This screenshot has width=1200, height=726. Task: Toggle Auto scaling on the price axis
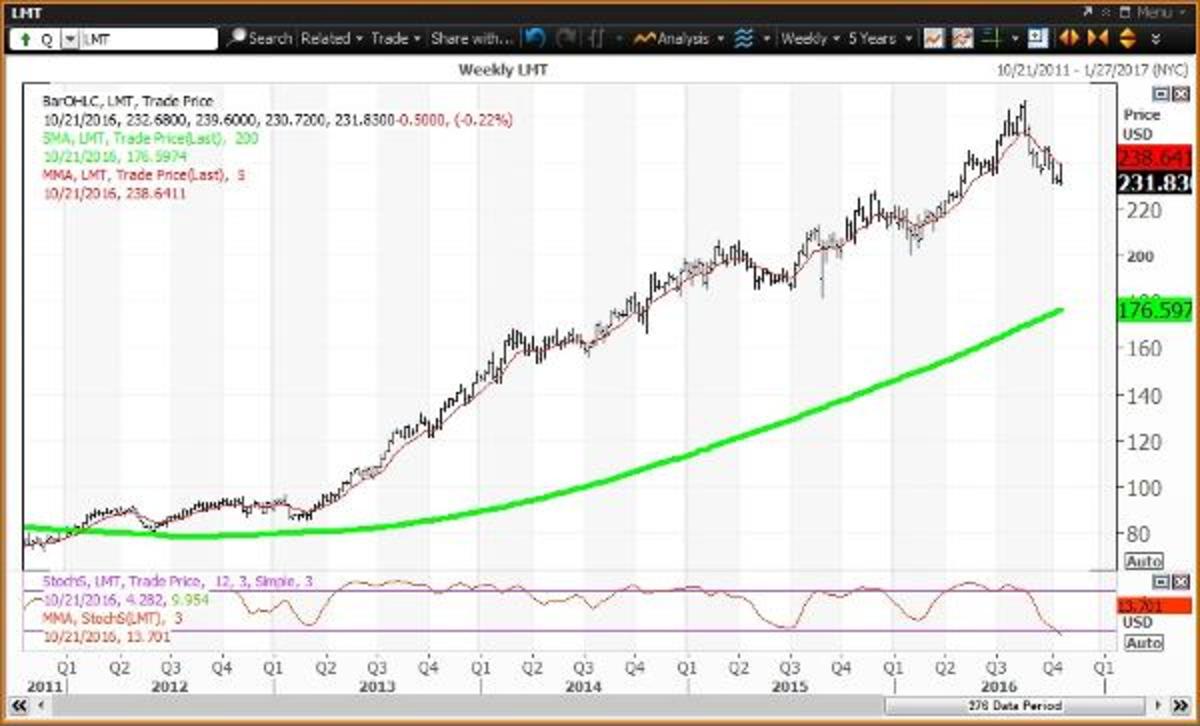[1145, 561]
